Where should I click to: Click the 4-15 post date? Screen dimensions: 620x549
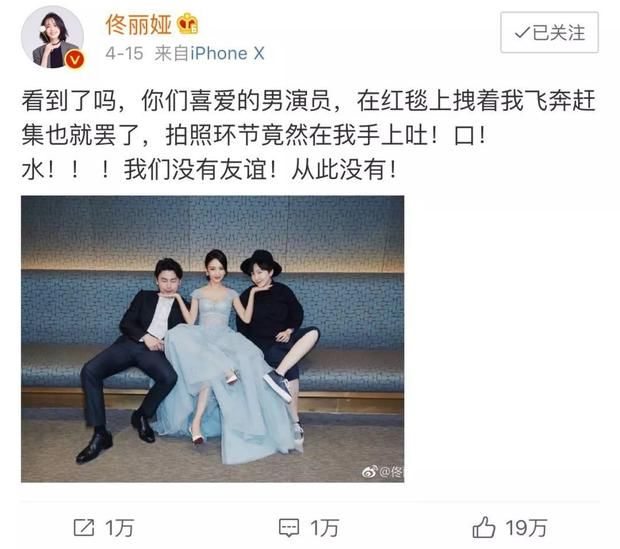(x=124, y=53)
